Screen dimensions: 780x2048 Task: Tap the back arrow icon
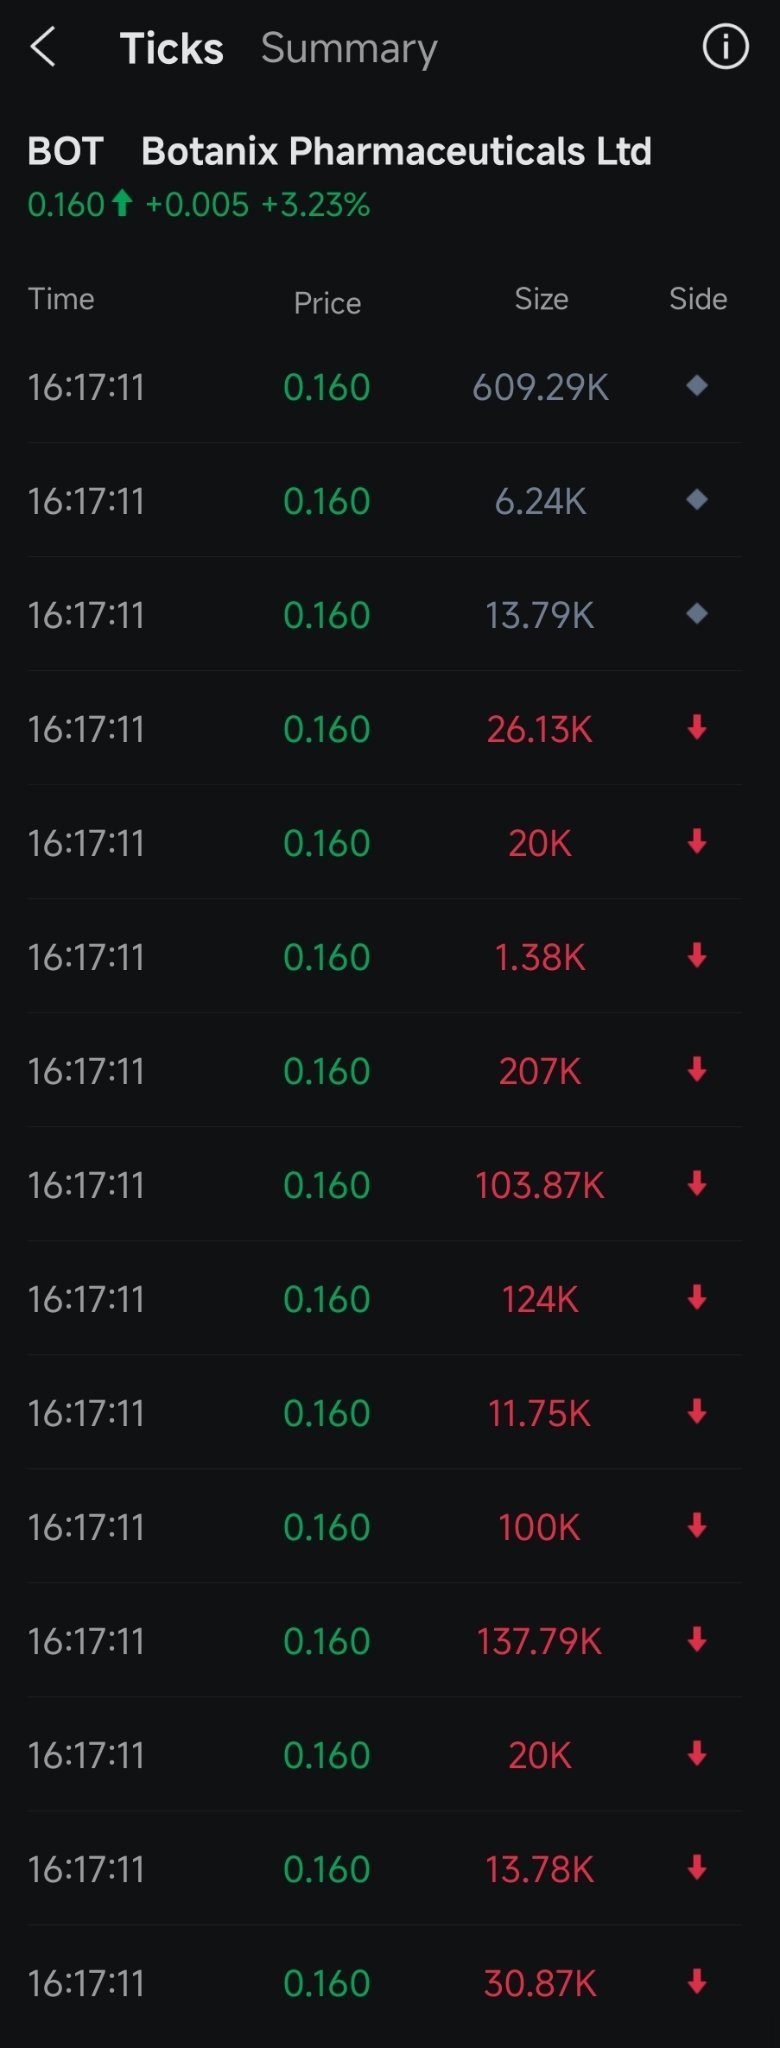click(43, 47)
